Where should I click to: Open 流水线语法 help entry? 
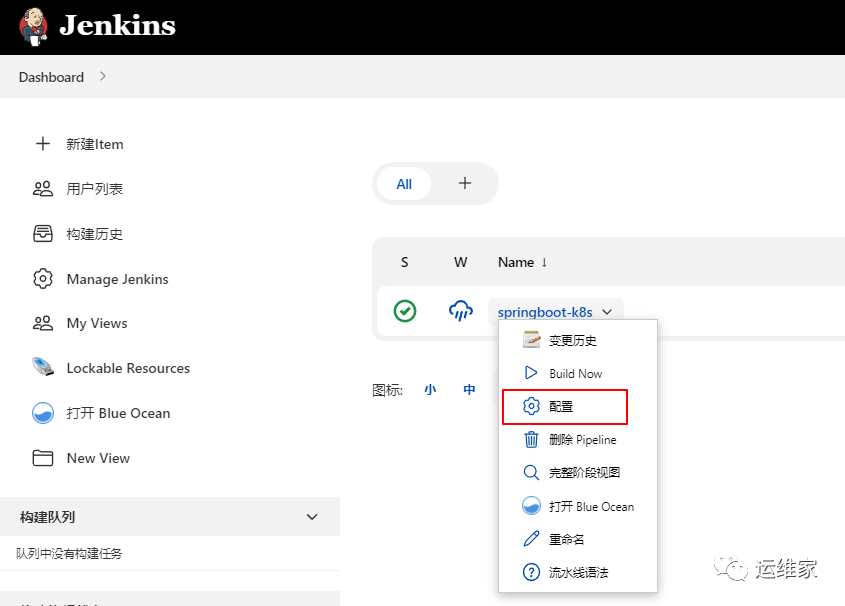(582, 572)
